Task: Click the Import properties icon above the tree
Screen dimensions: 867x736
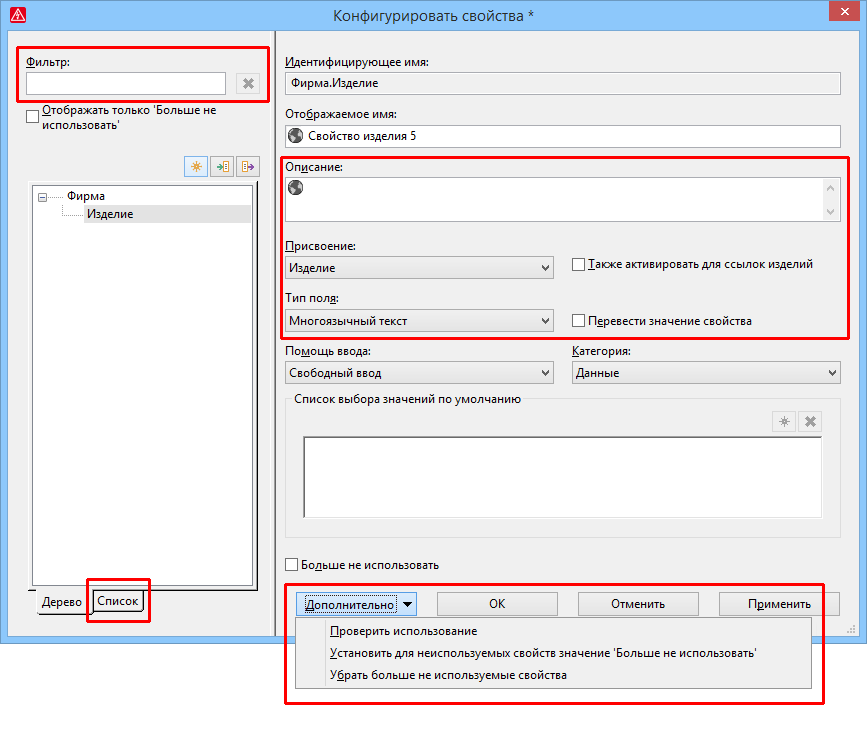Action: point(222,167)
